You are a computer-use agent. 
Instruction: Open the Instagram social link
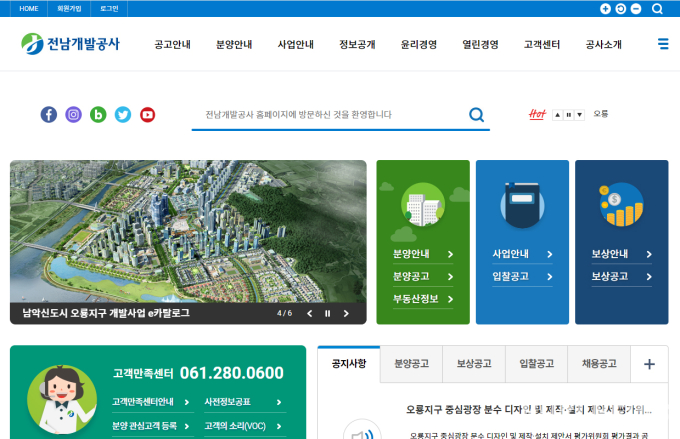[x=73, y=115]
